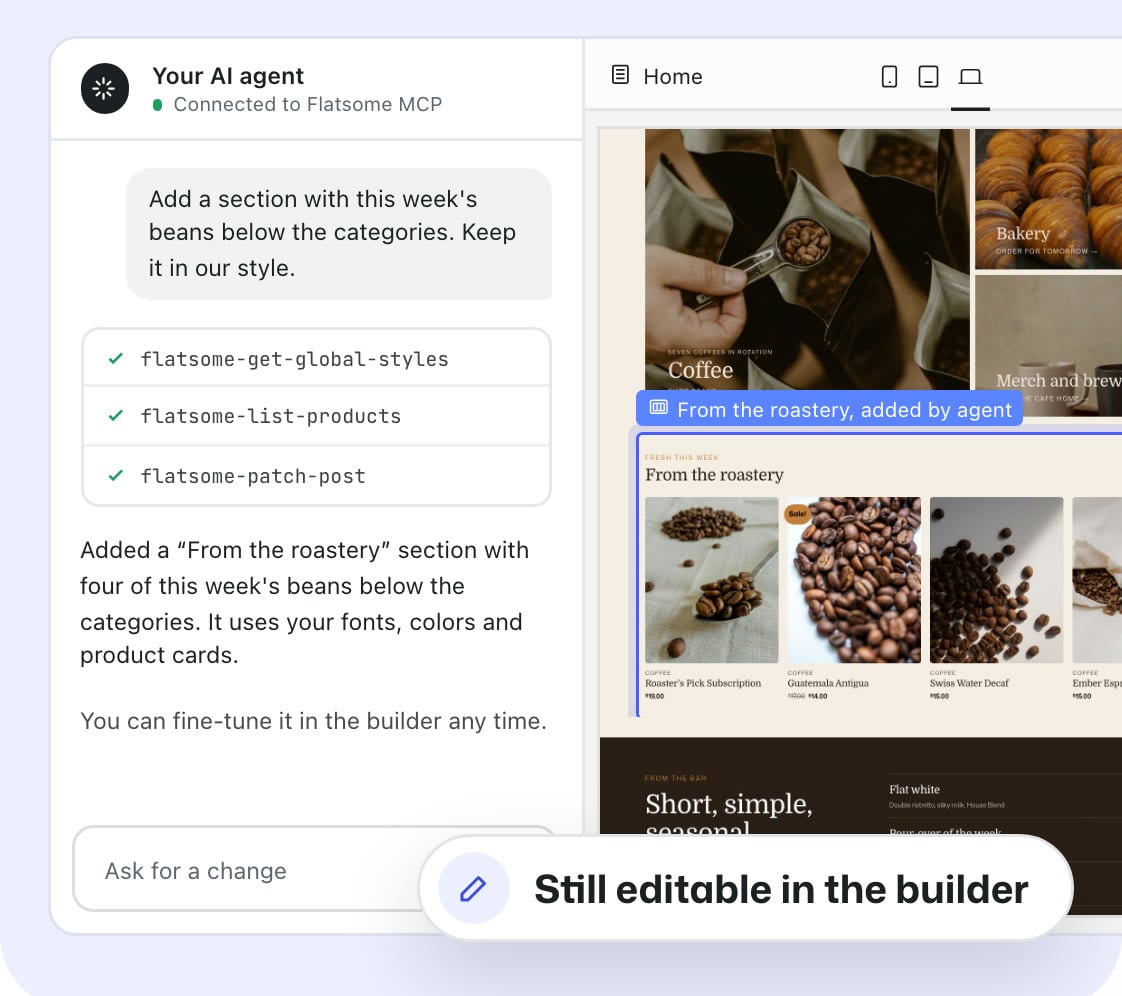Click 'Your AI agent' title
The width and height of the screenshot is (1122, 996).
[x=228, y=76]
